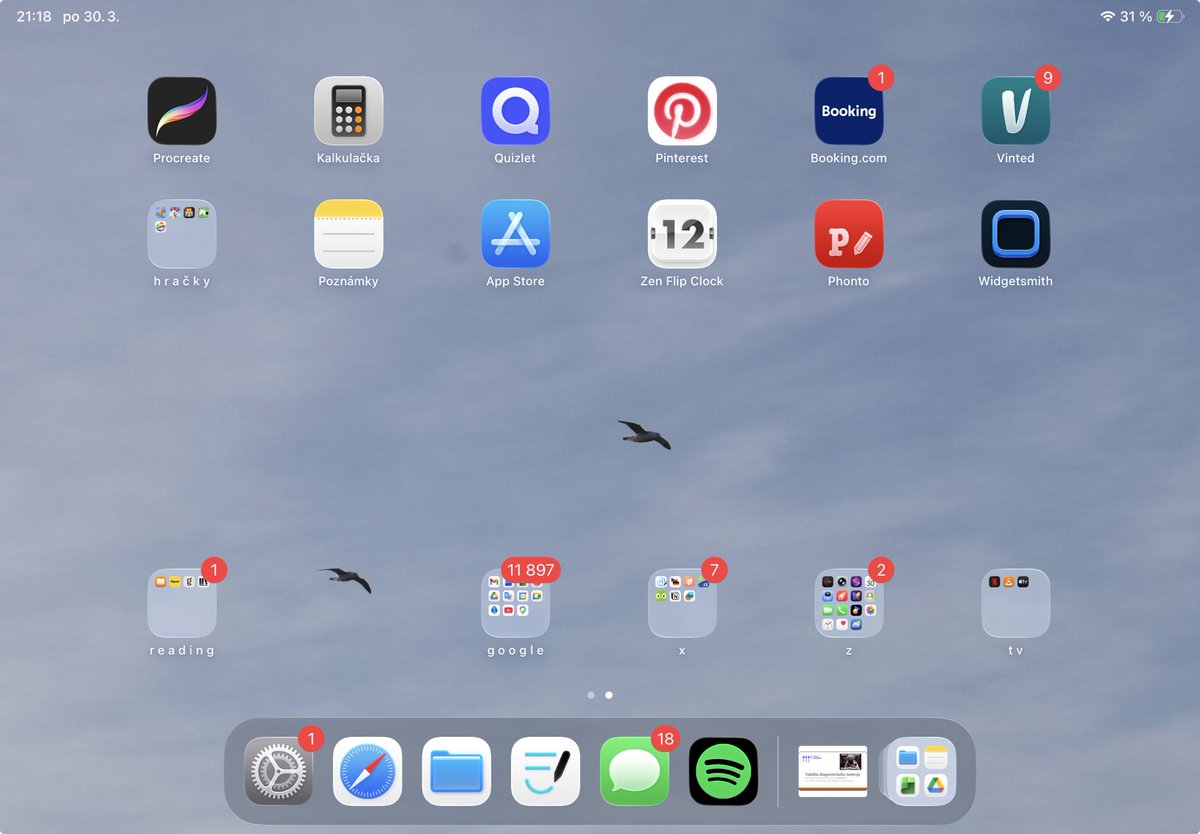This screenshot has height=834, width=1200.
Task: Open the Quizlet app
Action: click(515, 111)
